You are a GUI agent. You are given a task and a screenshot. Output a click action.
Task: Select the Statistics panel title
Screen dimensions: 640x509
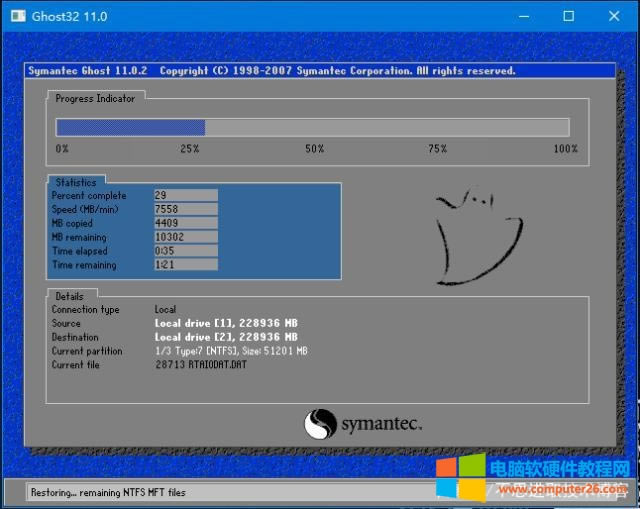(x=76, y=182)
